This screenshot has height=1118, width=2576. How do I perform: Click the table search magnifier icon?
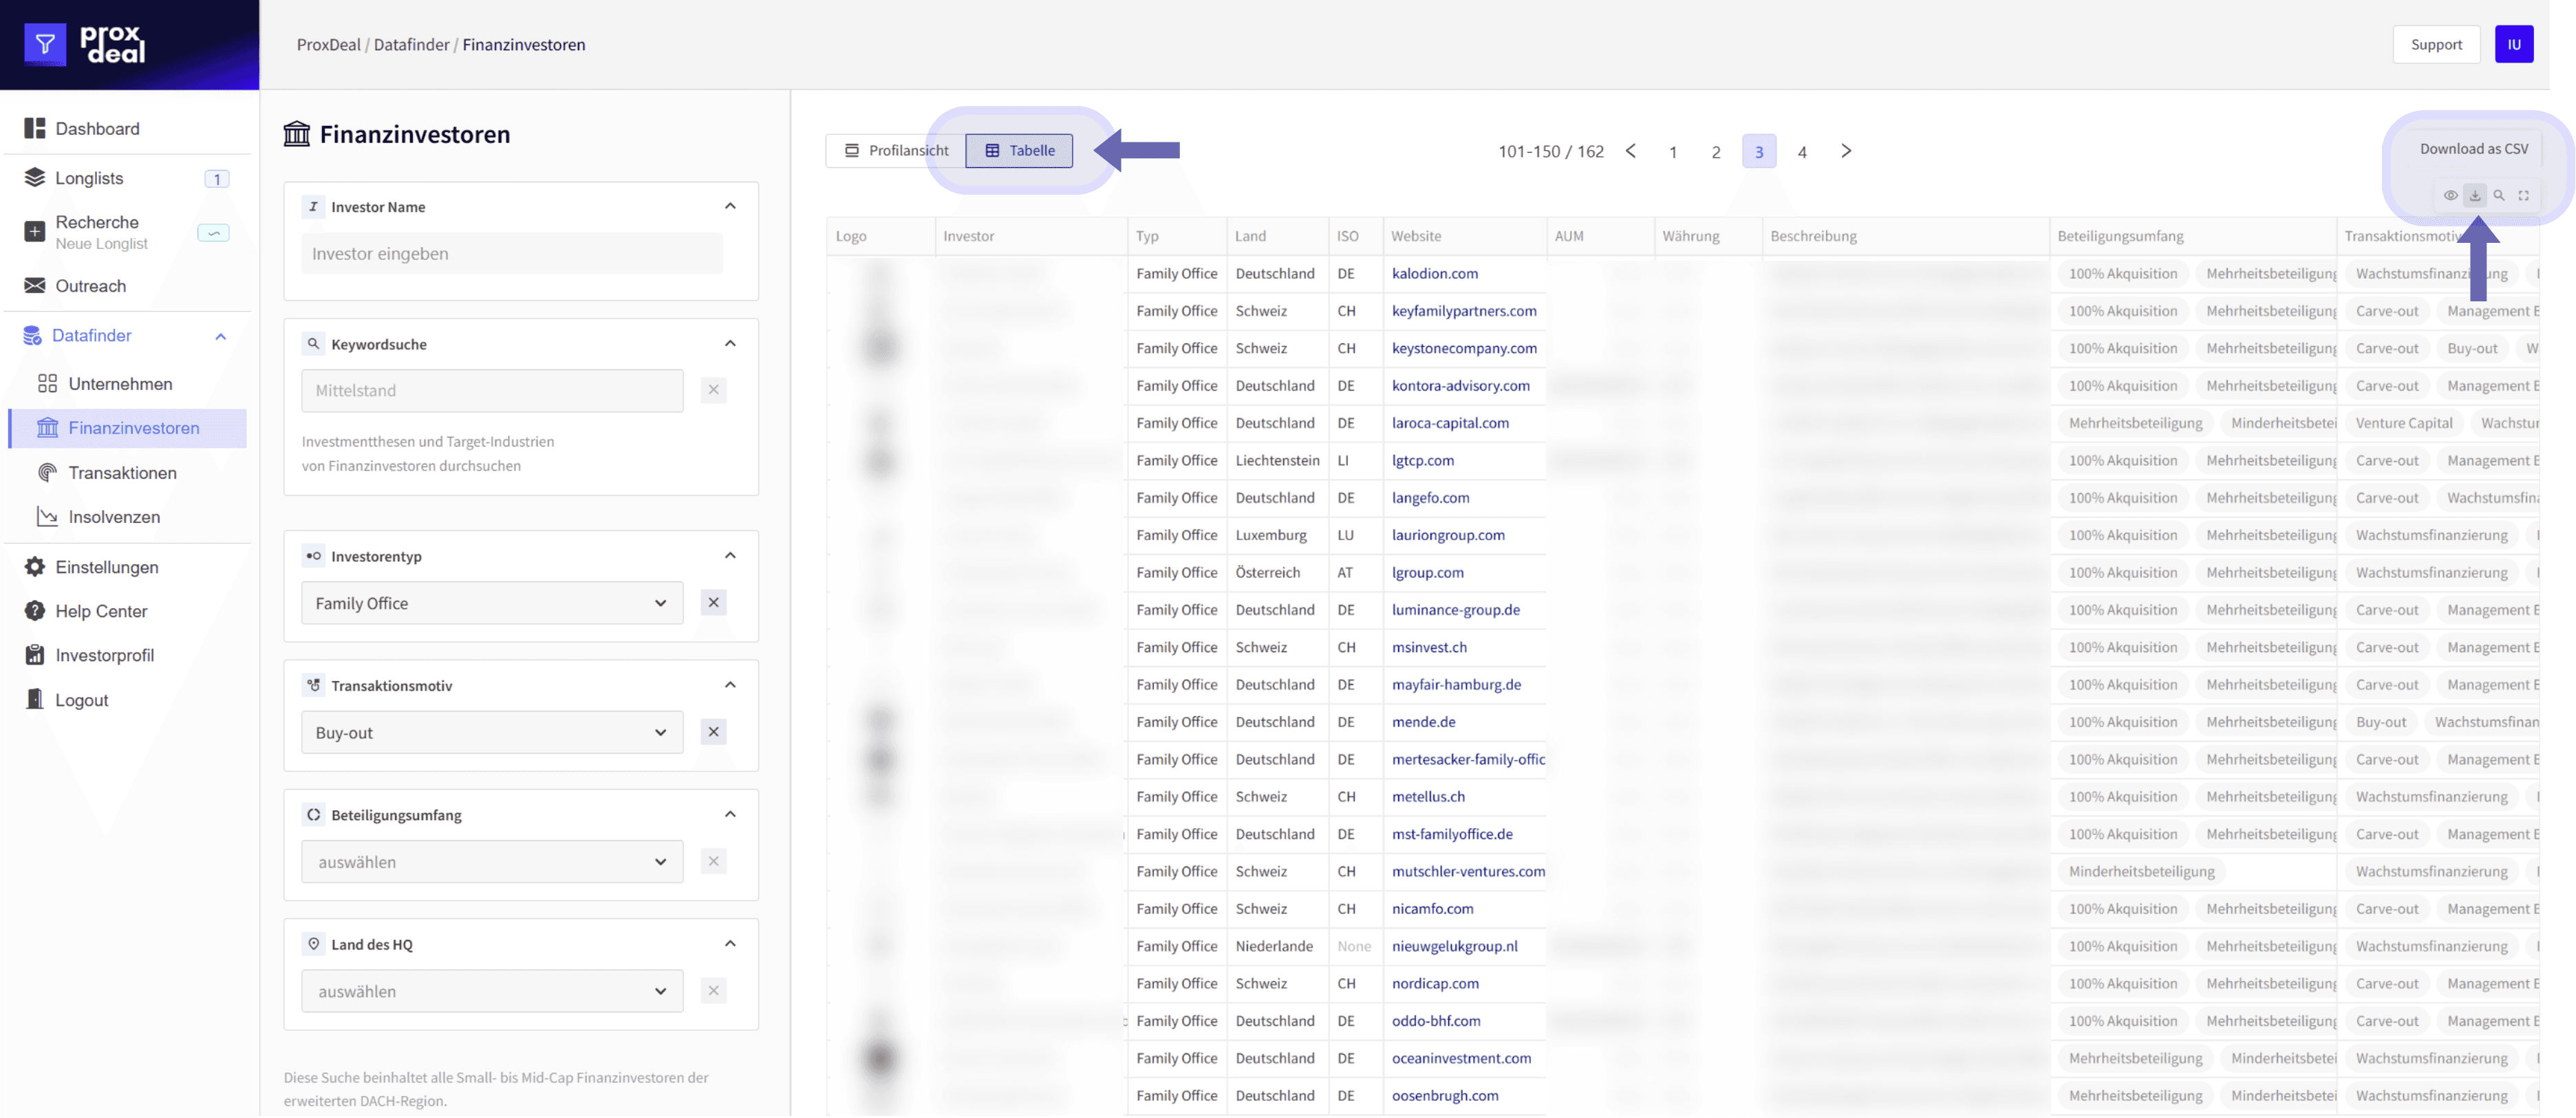point(2498,195)
